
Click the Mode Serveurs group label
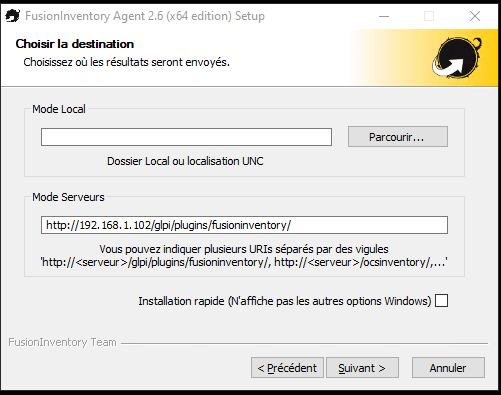(x=68, y=197)
